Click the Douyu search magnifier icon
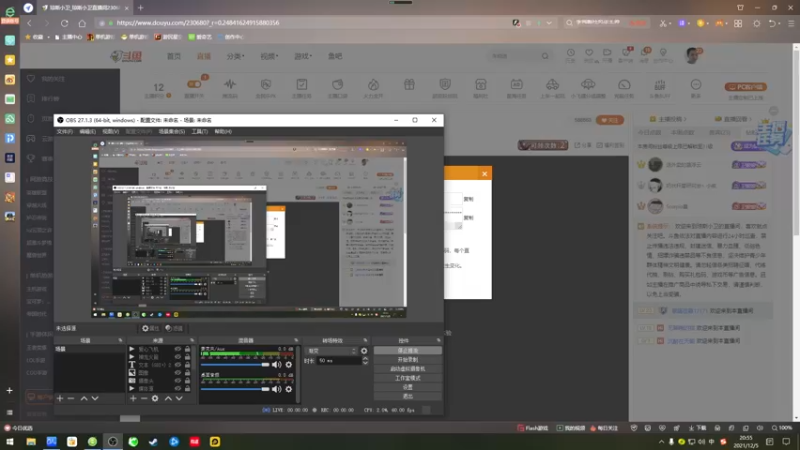 (545, 56)
